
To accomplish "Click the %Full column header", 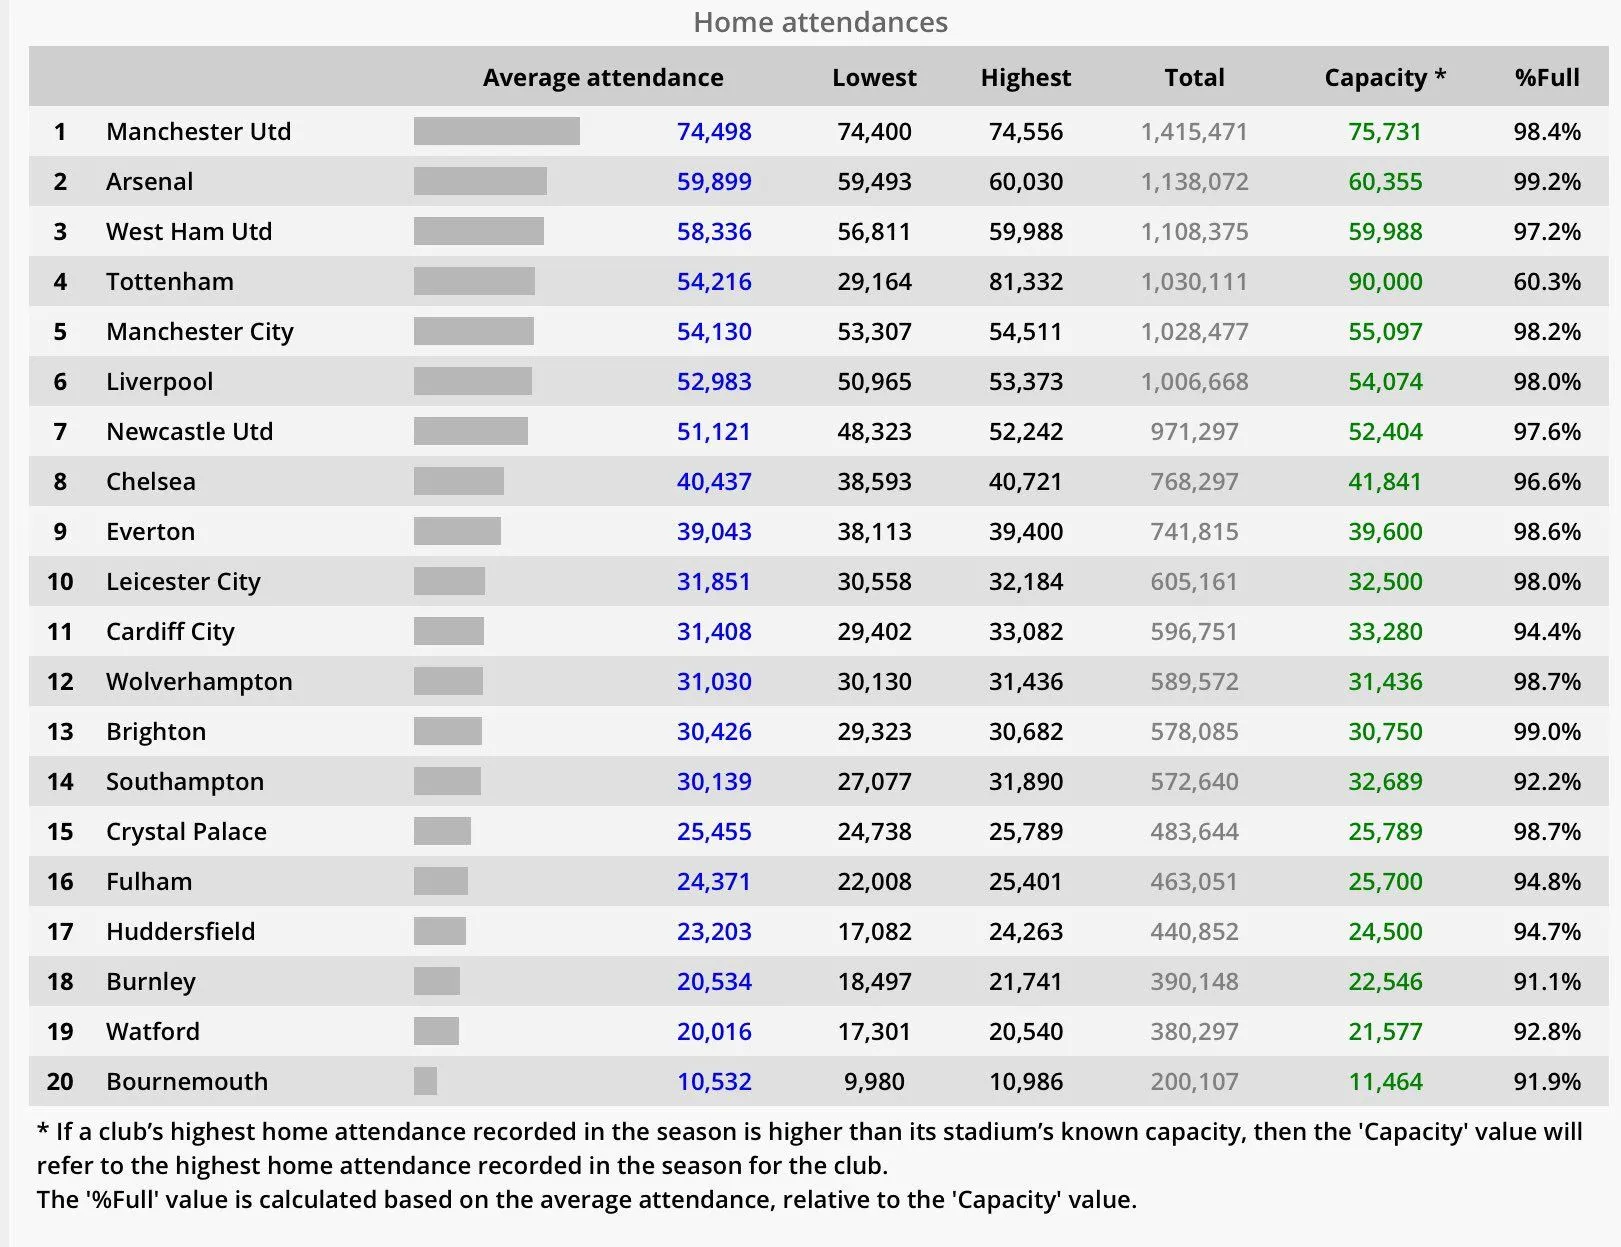I will (1546, 77).
